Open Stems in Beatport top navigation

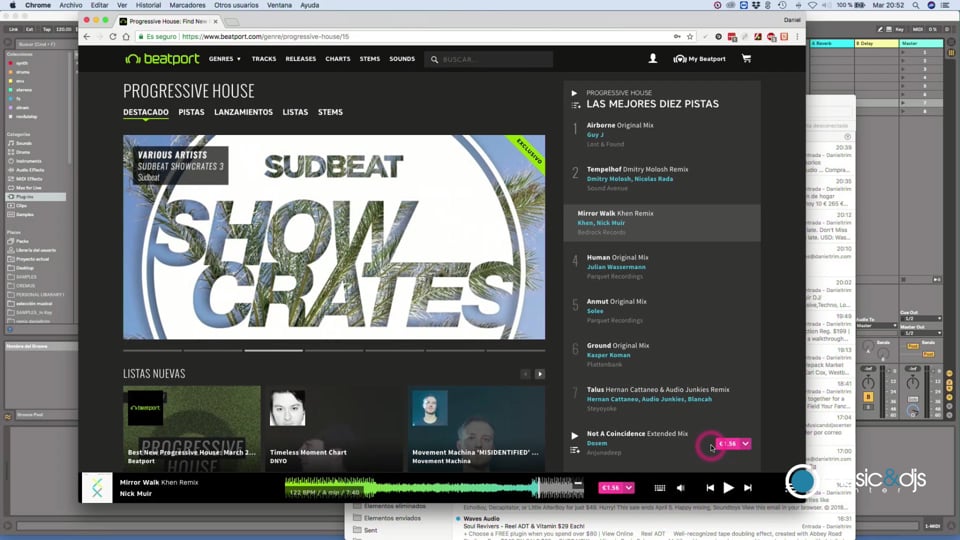coord(370,59)
